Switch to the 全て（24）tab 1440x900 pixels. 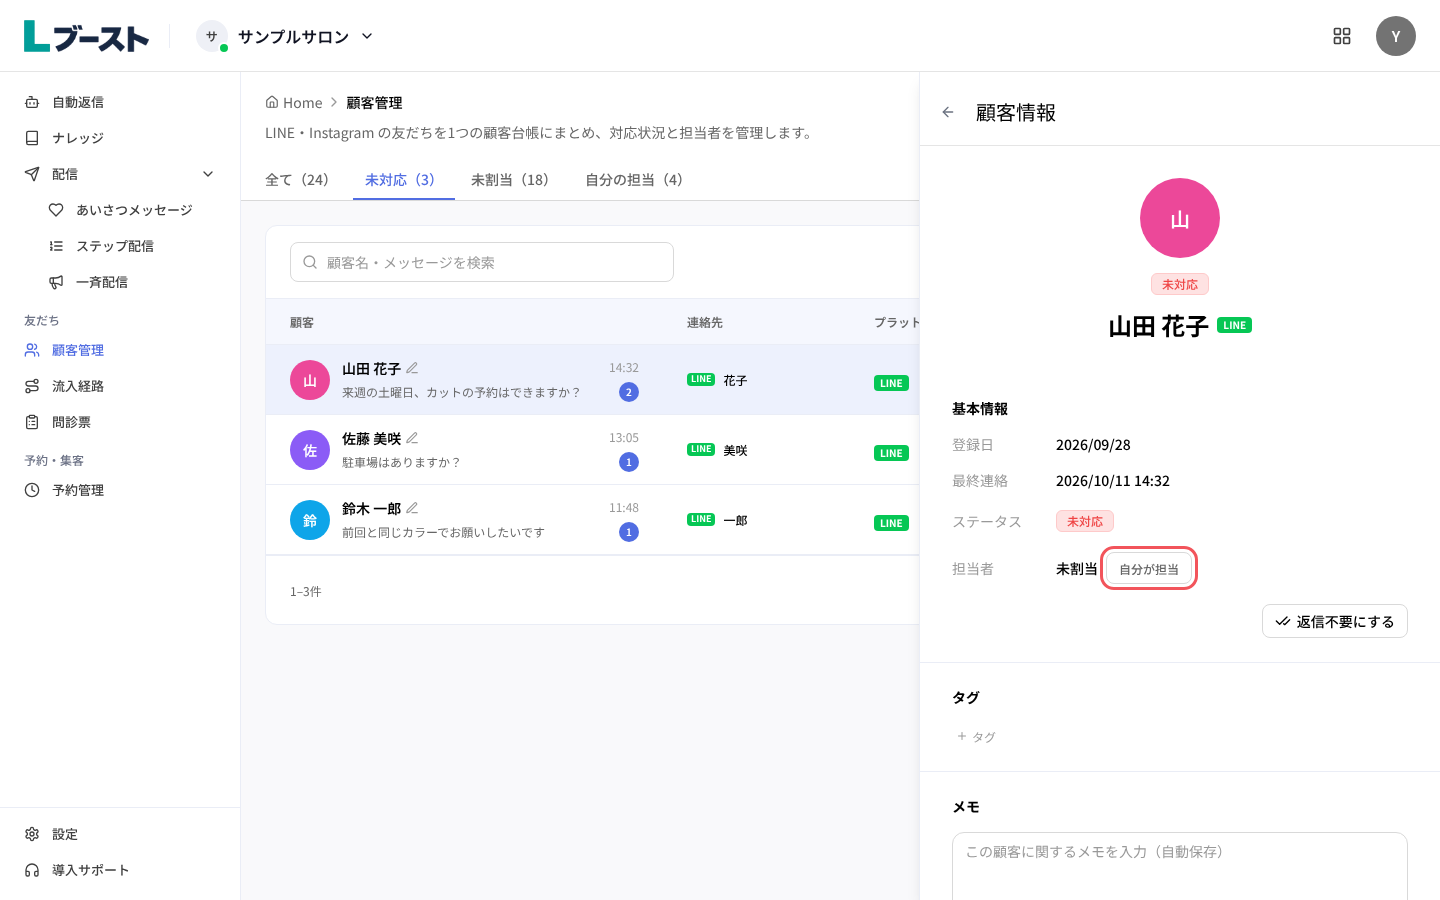click(297, 180)
